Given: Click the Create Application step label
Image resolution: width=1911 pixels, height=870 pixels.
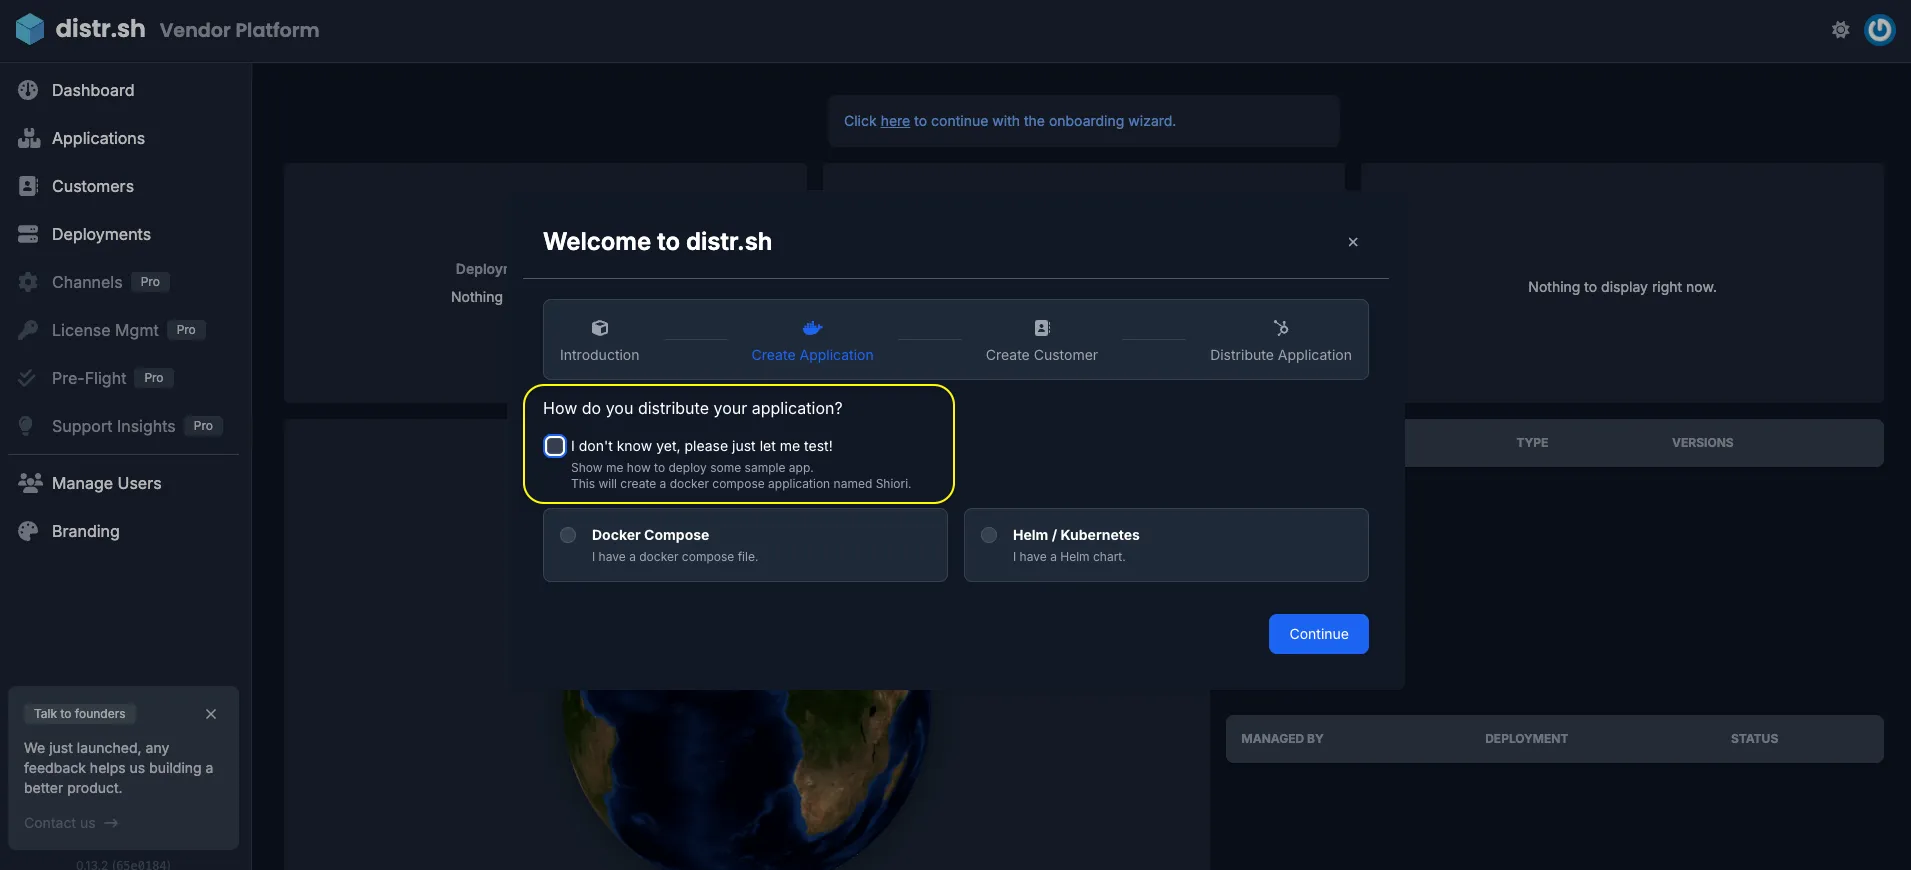Looking at the screenshot, I should (812, 355).
